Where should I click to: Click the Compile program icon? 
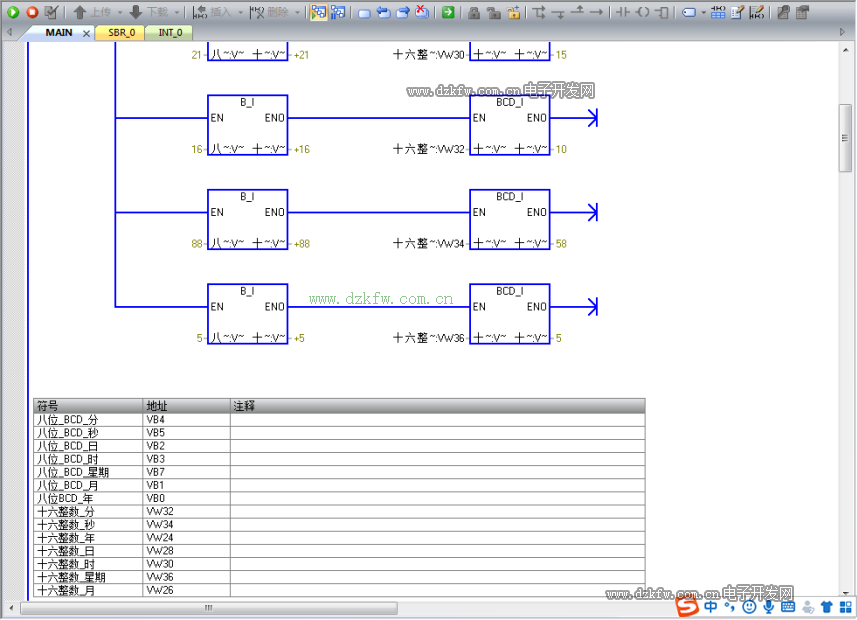(x=51, y=12)
